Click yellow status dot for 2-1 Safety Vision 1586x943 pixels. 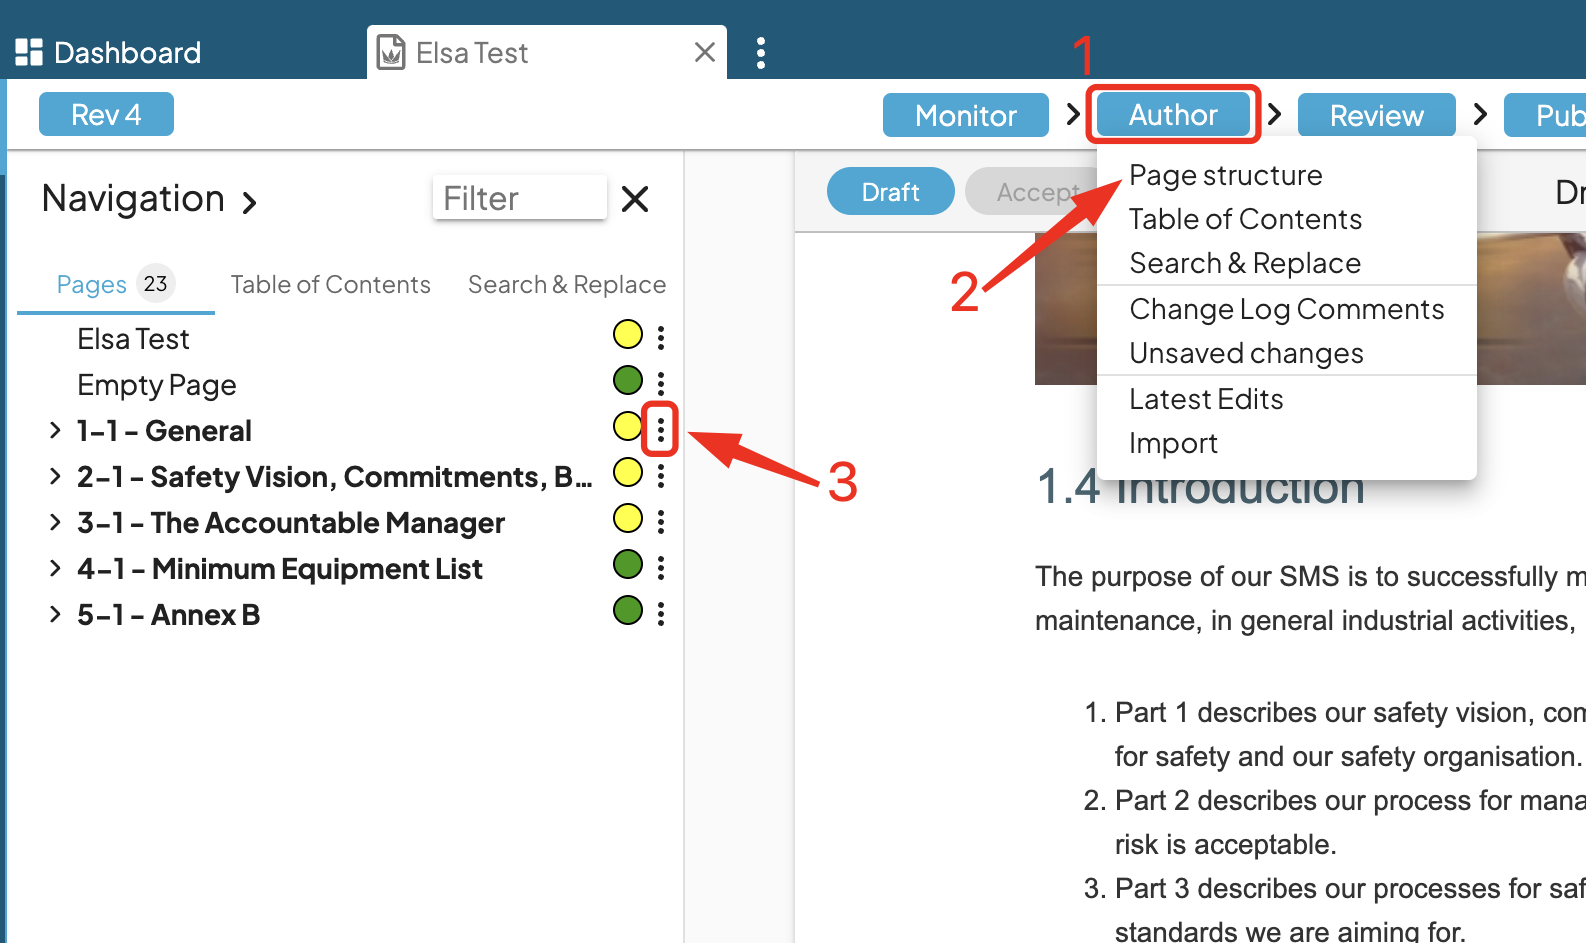click(x=627, y=472)
